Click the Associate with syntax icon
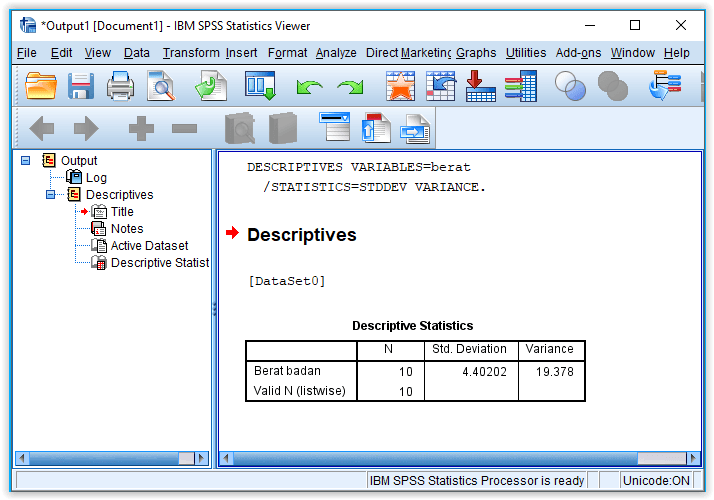This screenshot has height=500, width=714. point(664,86)
